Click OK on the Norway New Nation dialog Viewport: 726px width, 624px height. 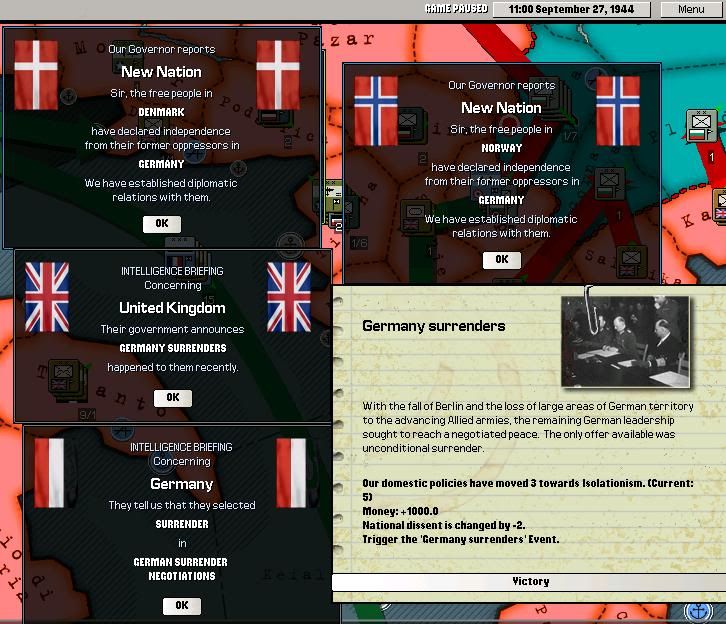click(502, 260)
